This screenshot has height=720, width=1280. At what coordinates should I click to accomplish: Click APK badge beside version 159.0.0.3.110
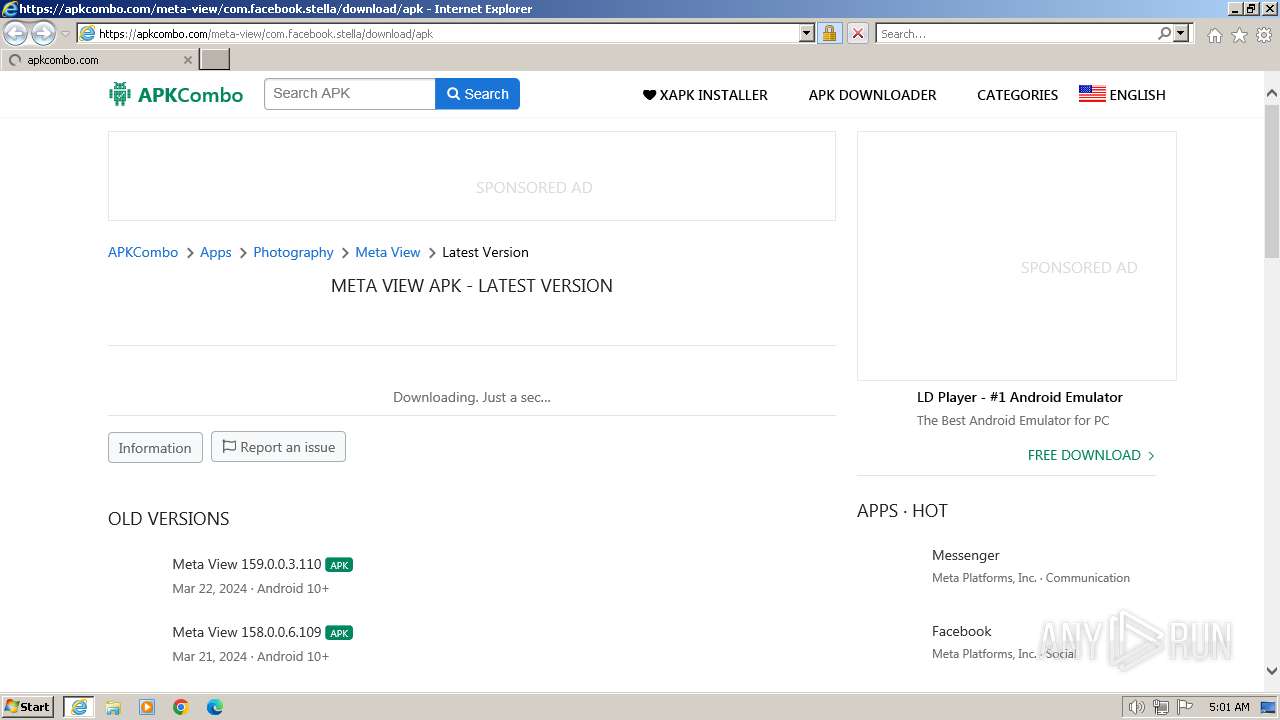point(339,565)
